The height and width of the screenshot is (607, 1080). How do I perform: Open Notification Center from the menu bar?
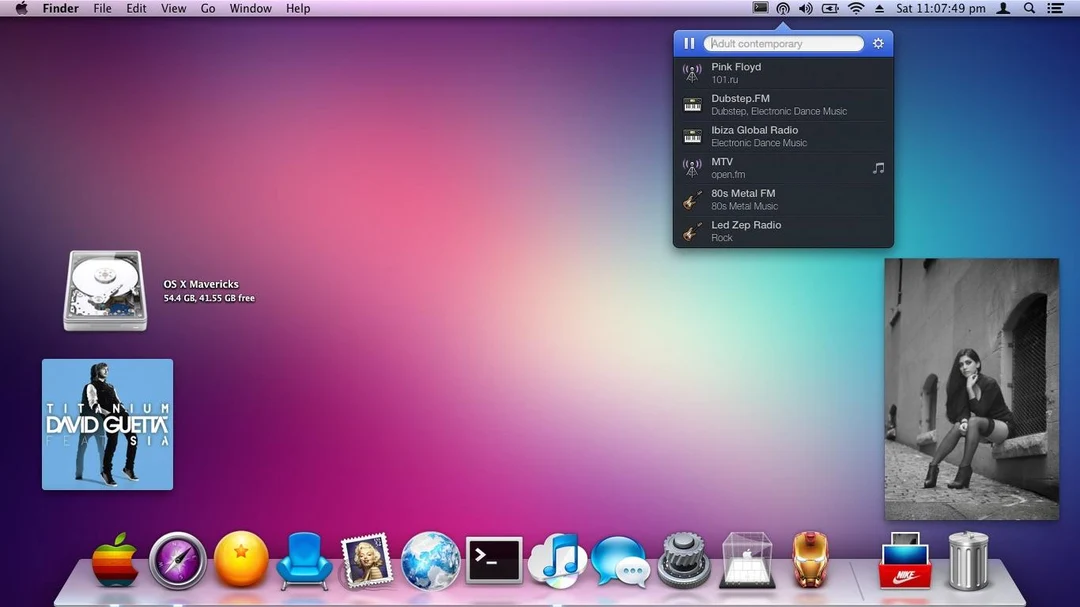pyautogui.click(x=1055, y=8)
